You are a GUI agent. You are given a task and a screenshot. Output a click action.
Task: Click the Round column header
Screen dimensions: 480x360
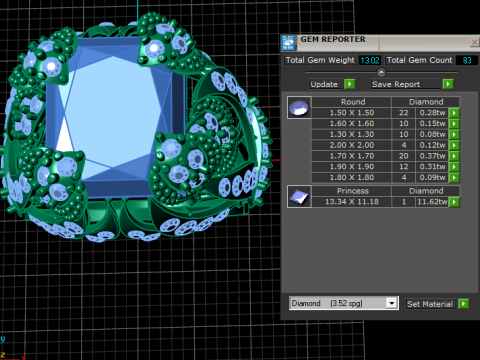[351, 102]
